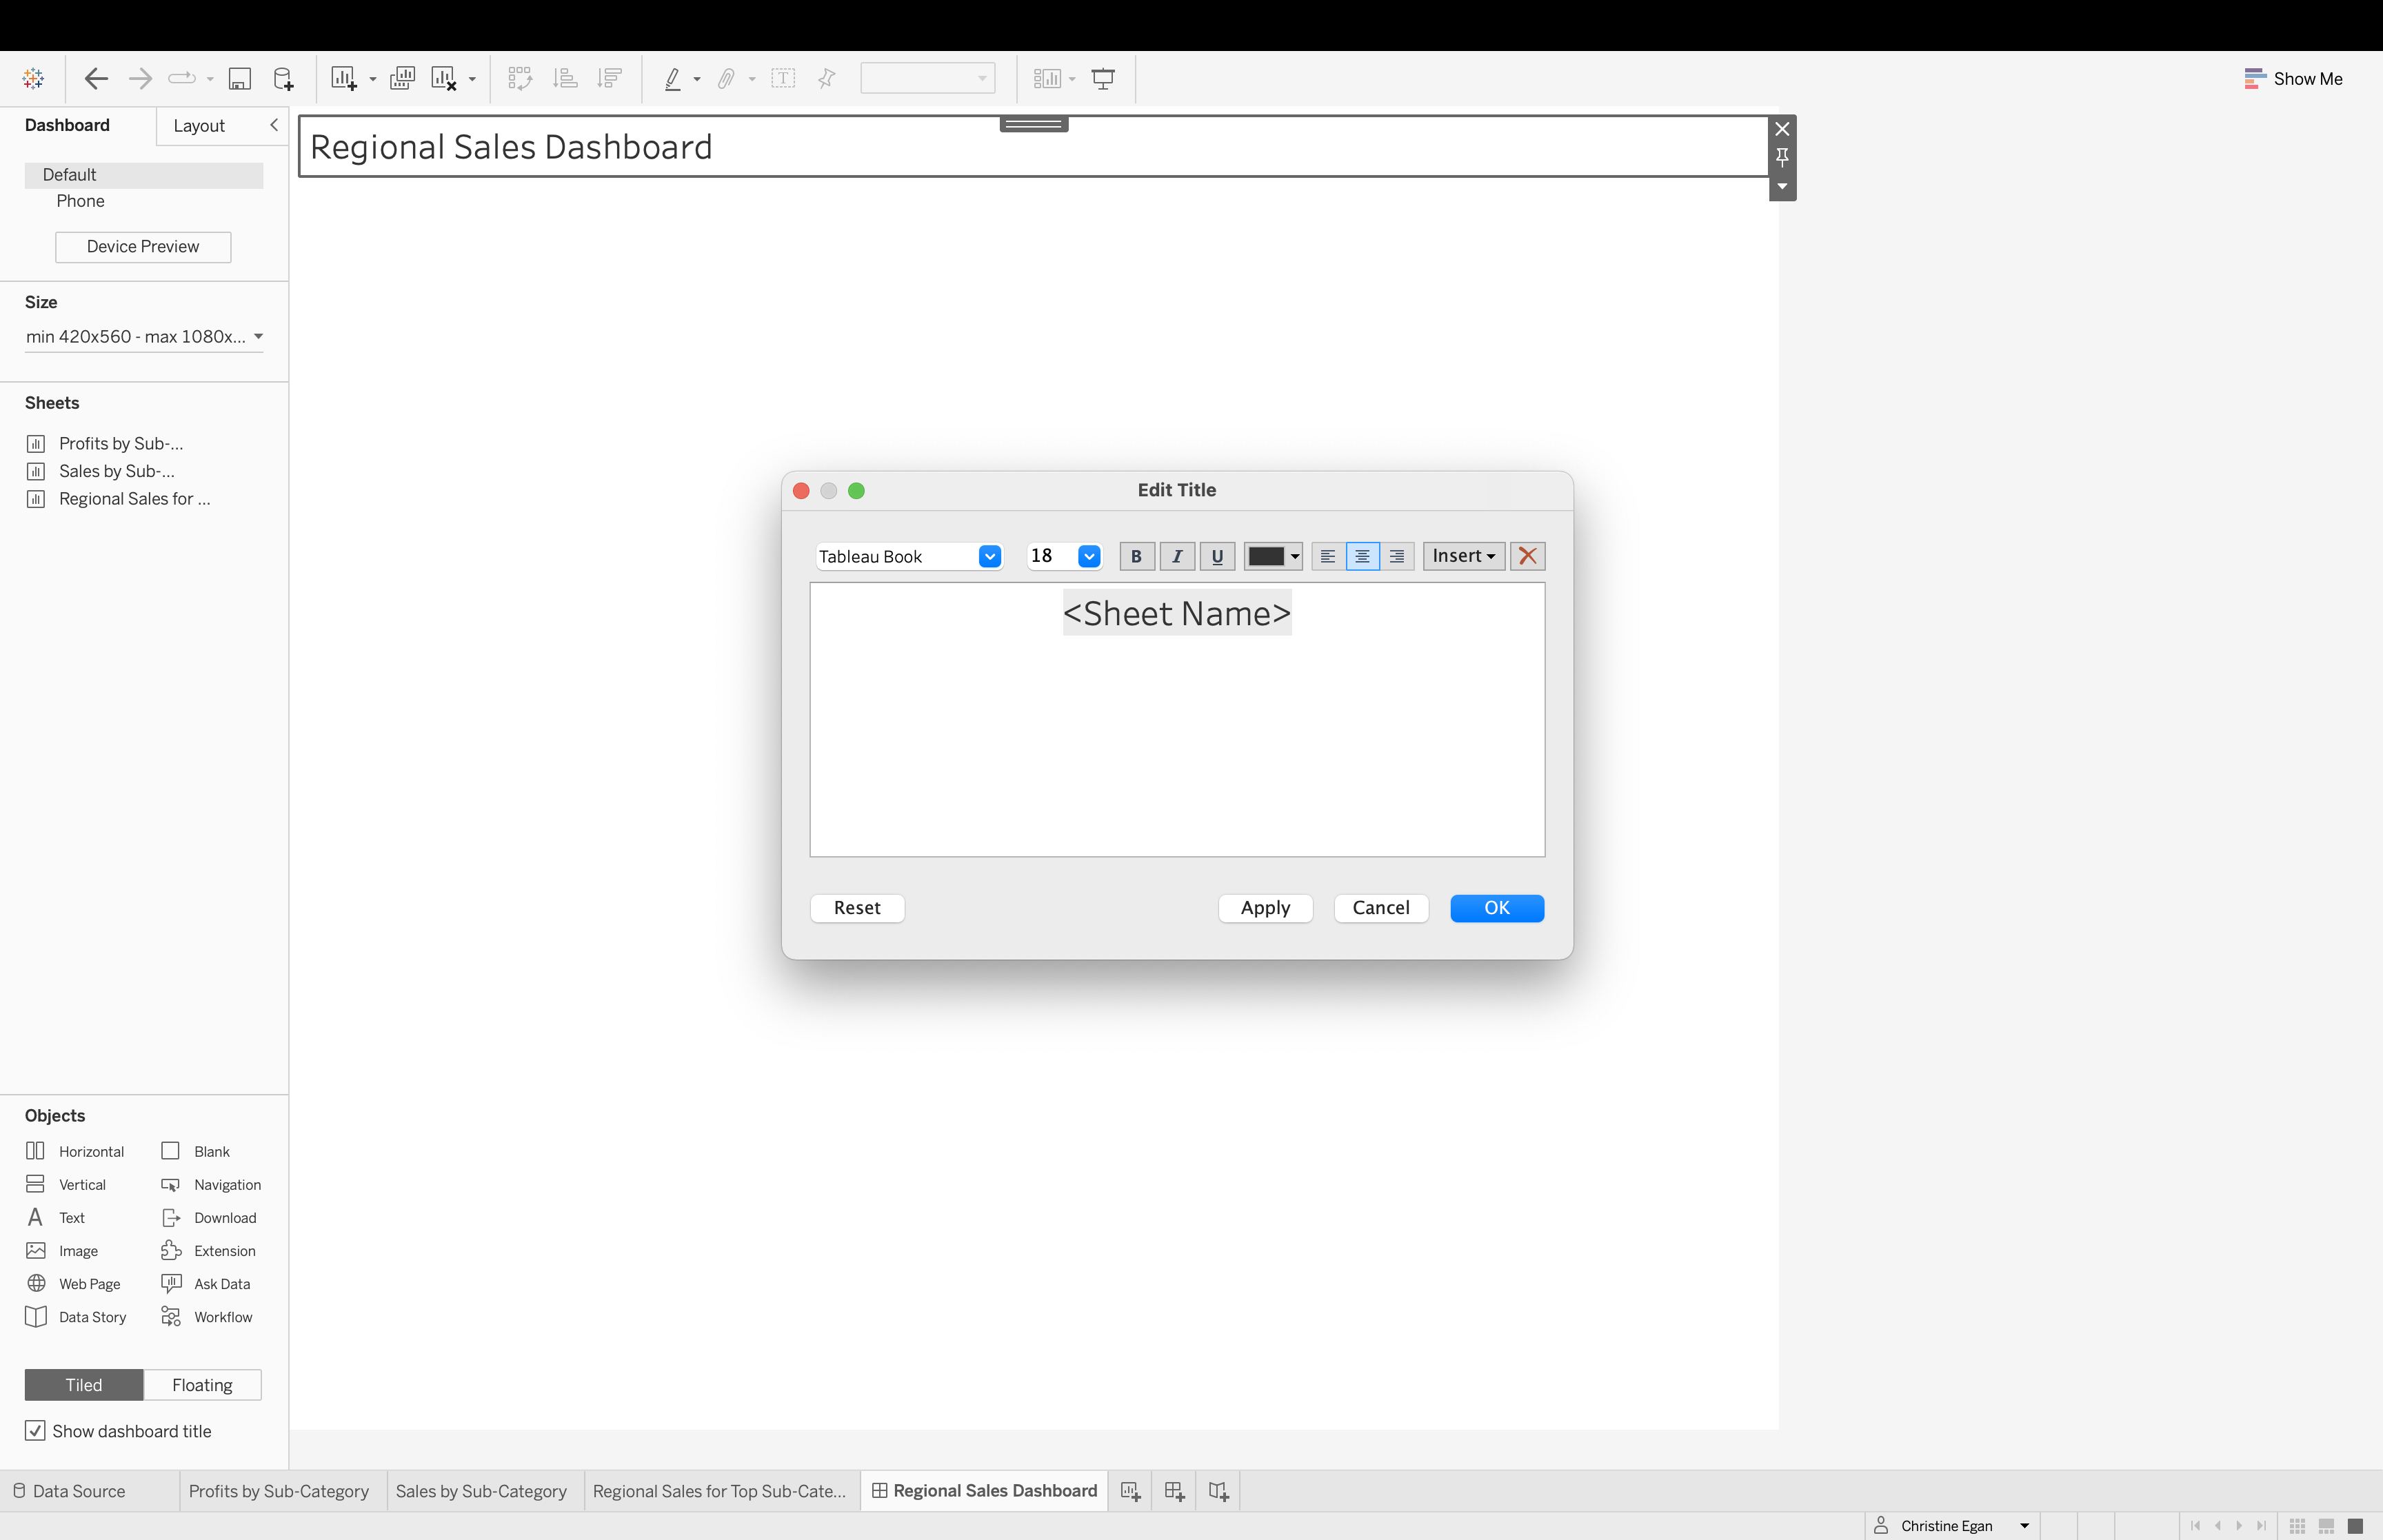The height and width of the screenshot is (1540, 2383).
Task: Switch to the Layout tab
Action: tap(199, 125)
